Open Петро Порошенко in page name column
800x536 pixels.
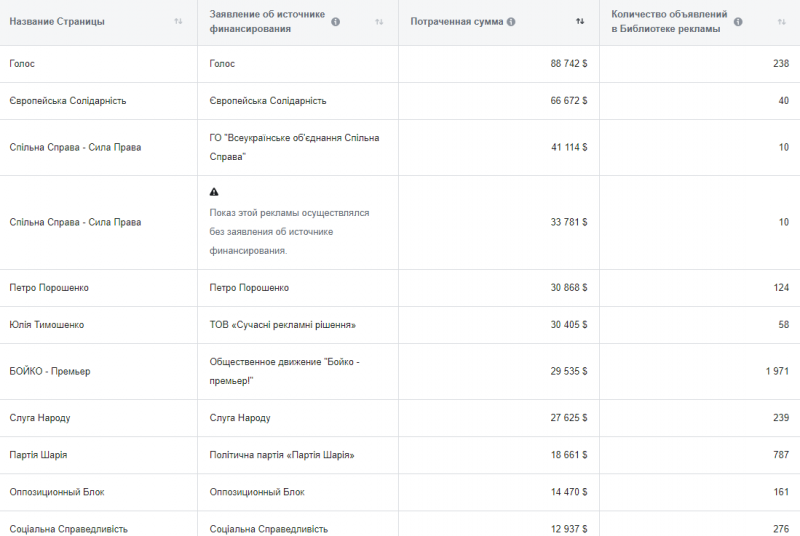pyautogui.click(x=49, y=288)
